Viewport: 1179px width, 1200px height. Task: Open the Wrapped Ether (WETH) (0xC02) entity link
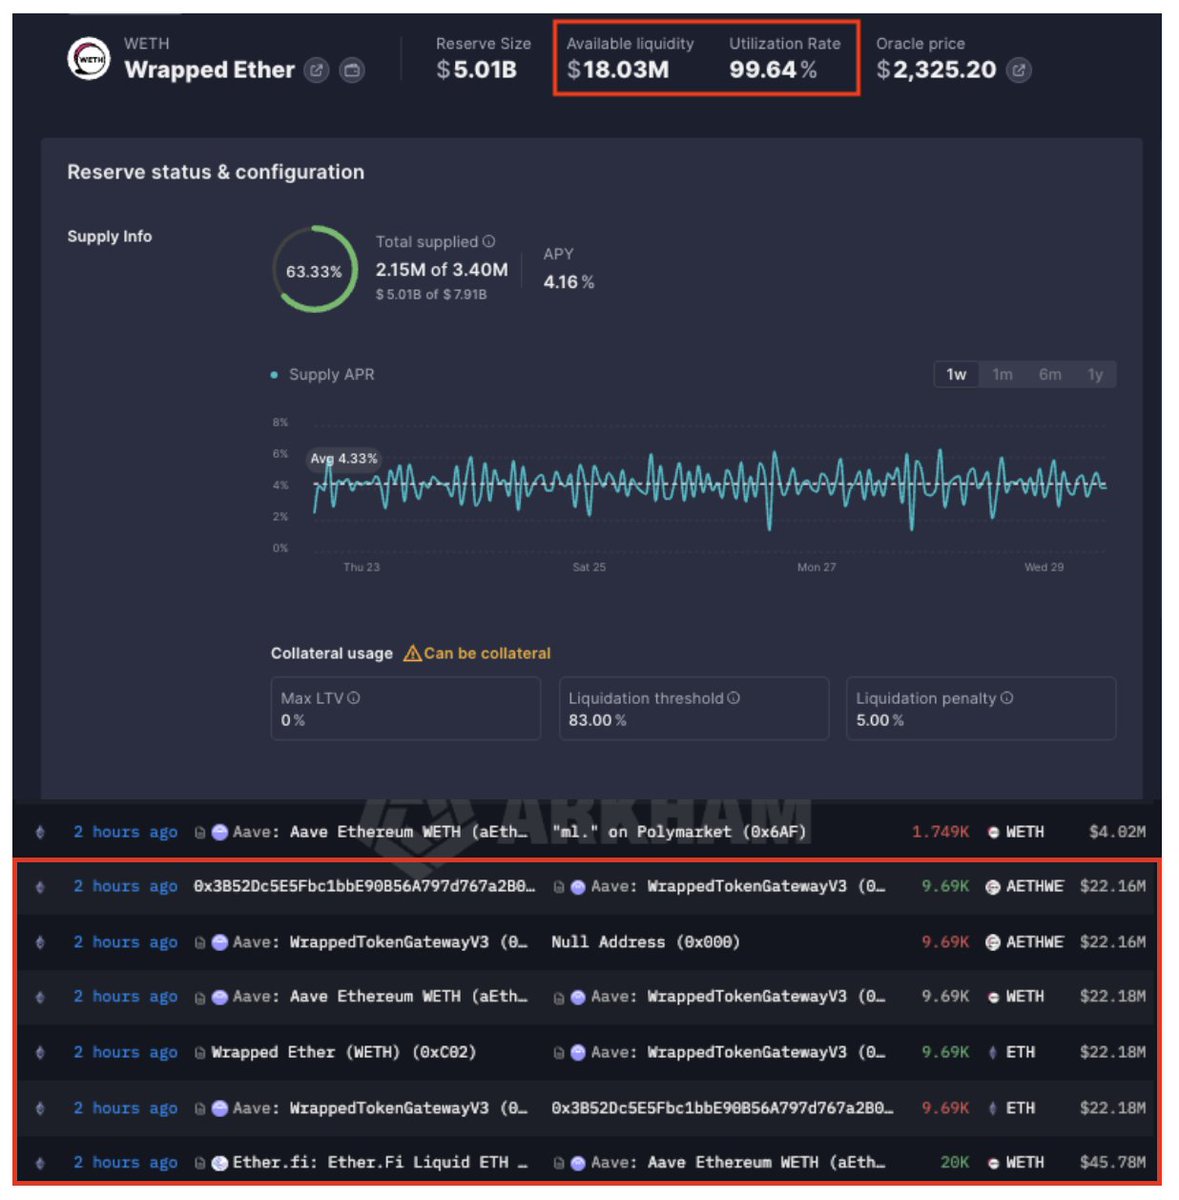[x=344, y=1052]
